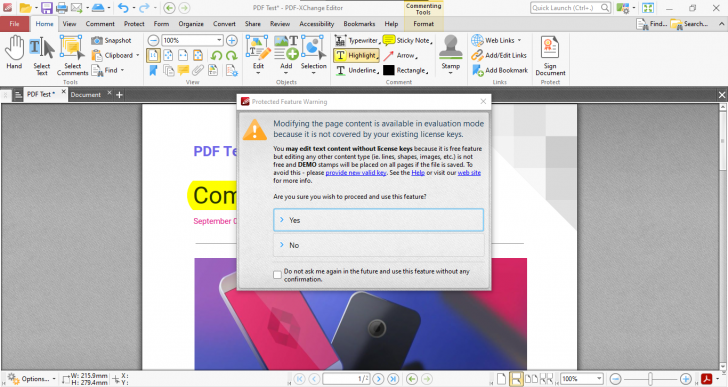Click Options button in status bar
The width and height of the screenshot is (728, 387).
[31, 379]
